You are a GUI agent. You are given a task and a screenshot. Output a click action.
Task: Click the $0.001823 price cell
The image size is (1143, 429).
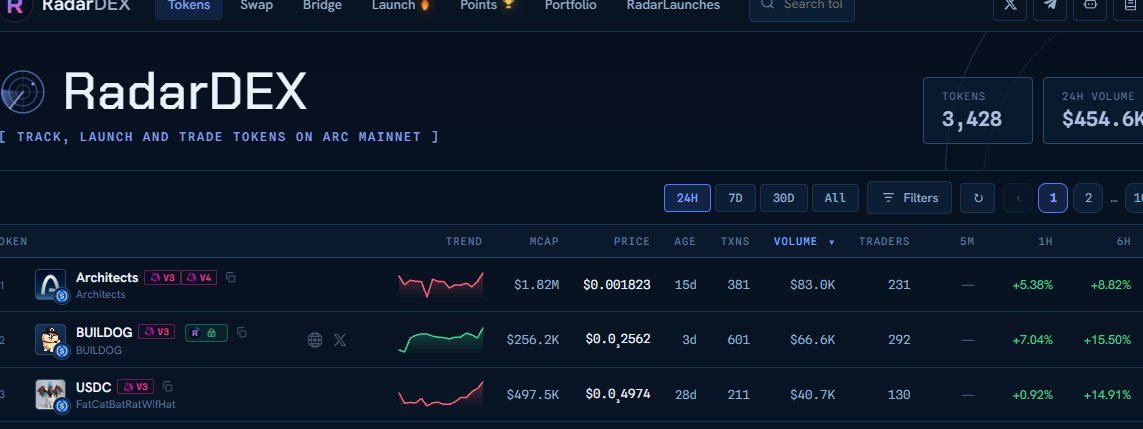click(617, 285)
